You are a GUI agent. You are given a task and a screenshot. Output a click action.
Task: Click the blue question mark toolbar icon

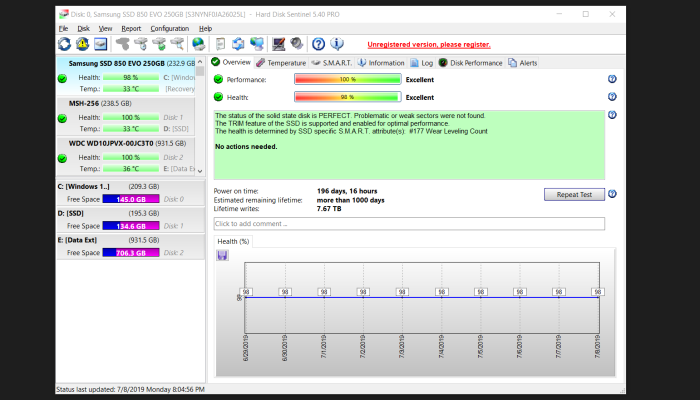[318, 44]
